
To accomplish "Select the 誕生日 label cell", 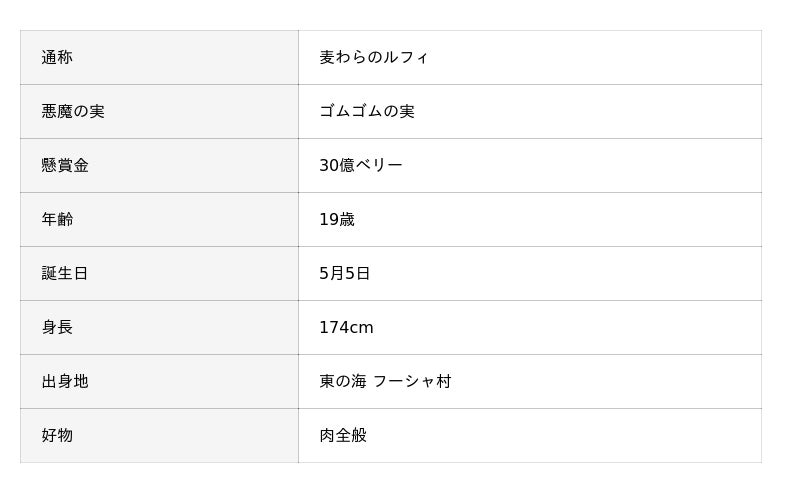I will coord(65,274).
